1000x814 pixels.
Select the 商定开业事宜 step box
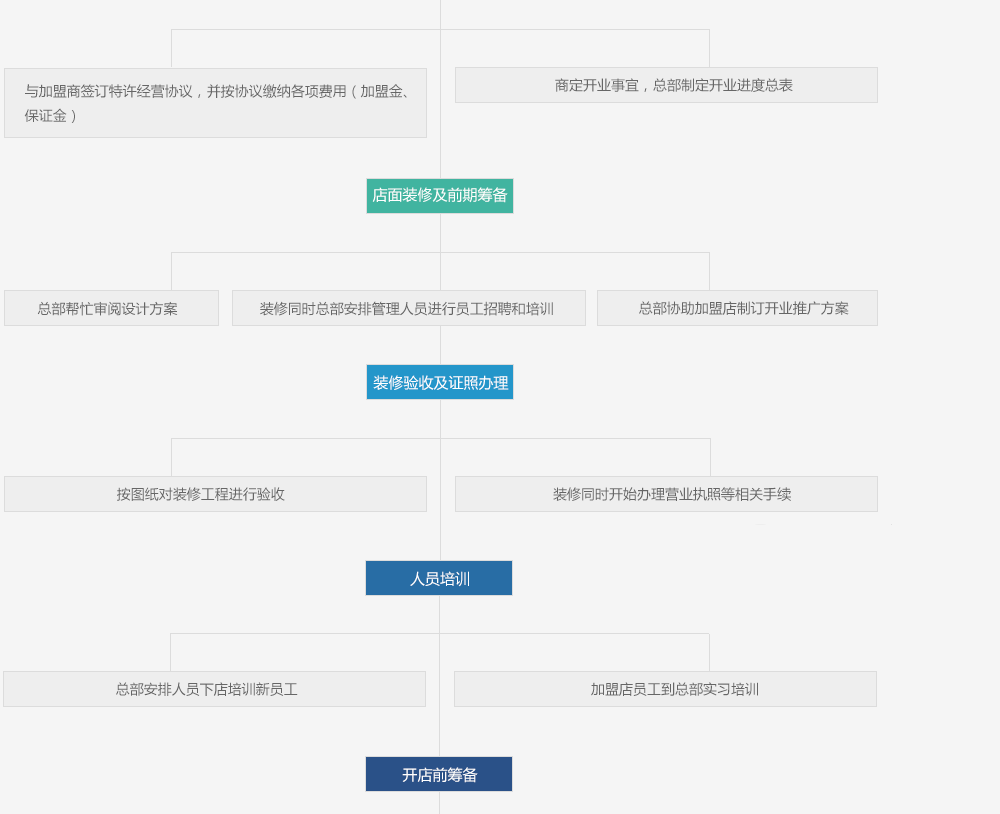pyautogui.click(x=666, y=85)
